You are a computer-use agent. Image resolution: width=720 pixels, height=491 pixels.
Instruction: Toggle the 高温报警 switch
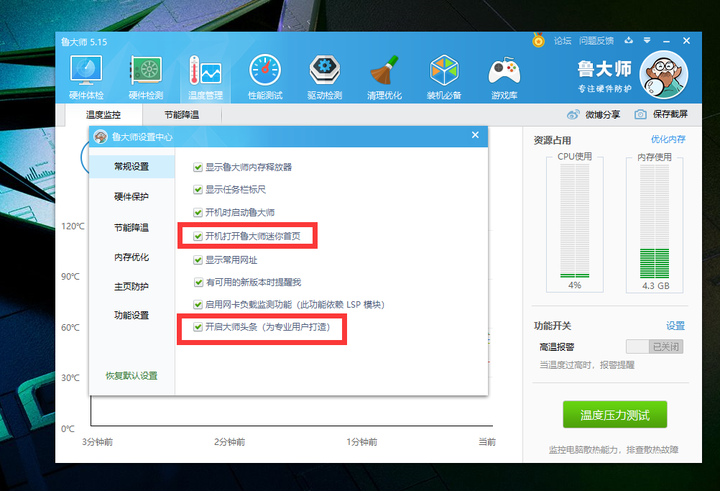tap(654, 346)
